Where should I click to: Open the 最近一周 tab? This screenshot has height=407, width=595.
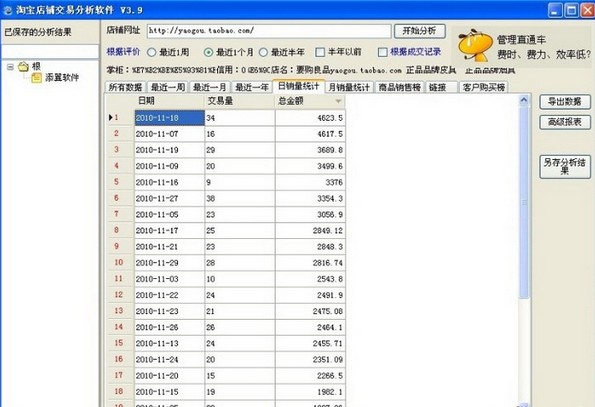(x=168, y=87)
